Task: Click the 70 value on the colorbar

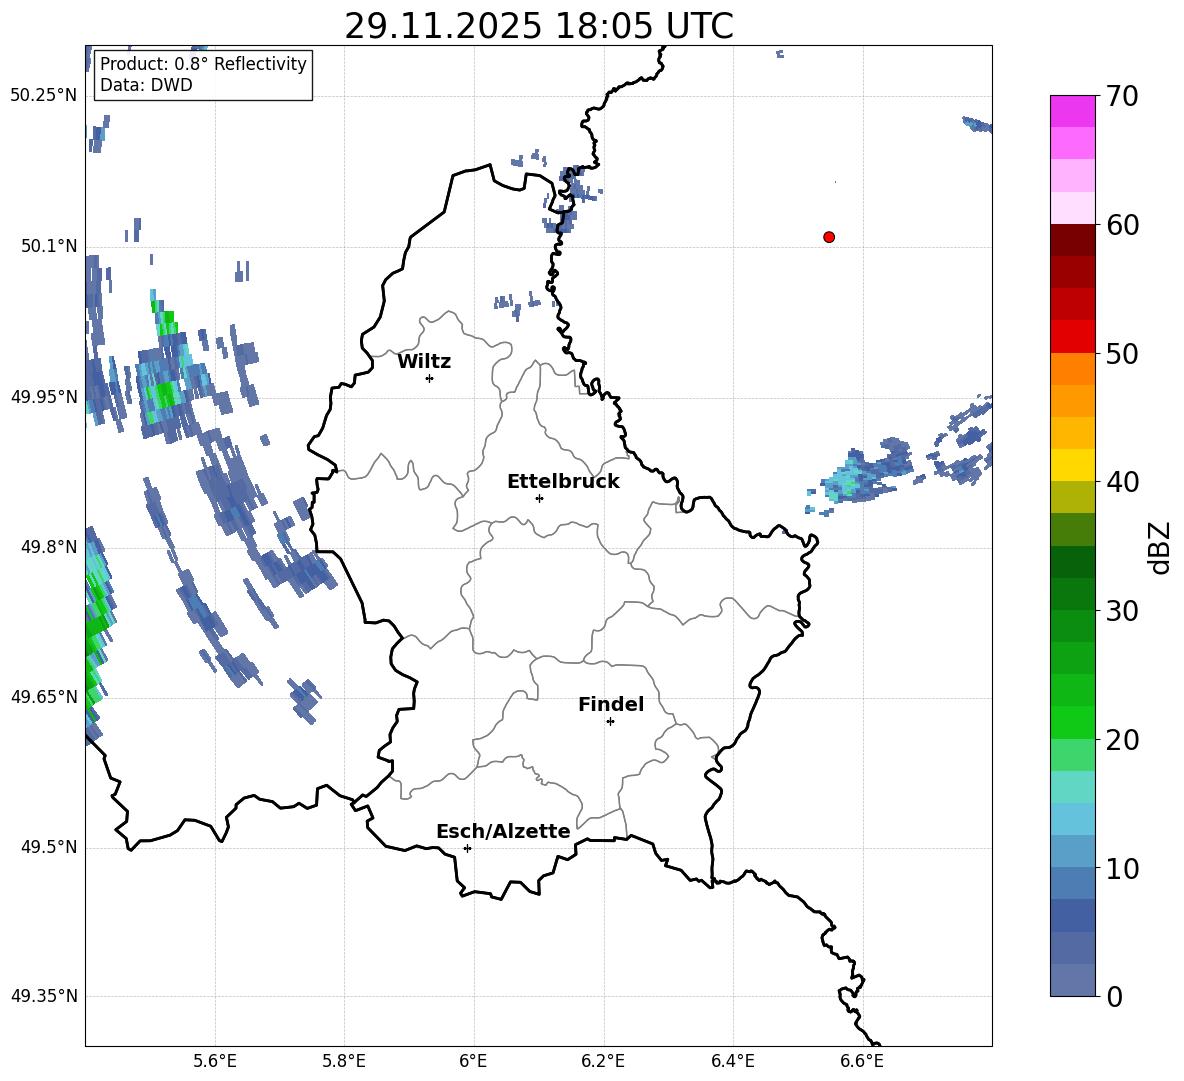Action: coord(1122,97)
